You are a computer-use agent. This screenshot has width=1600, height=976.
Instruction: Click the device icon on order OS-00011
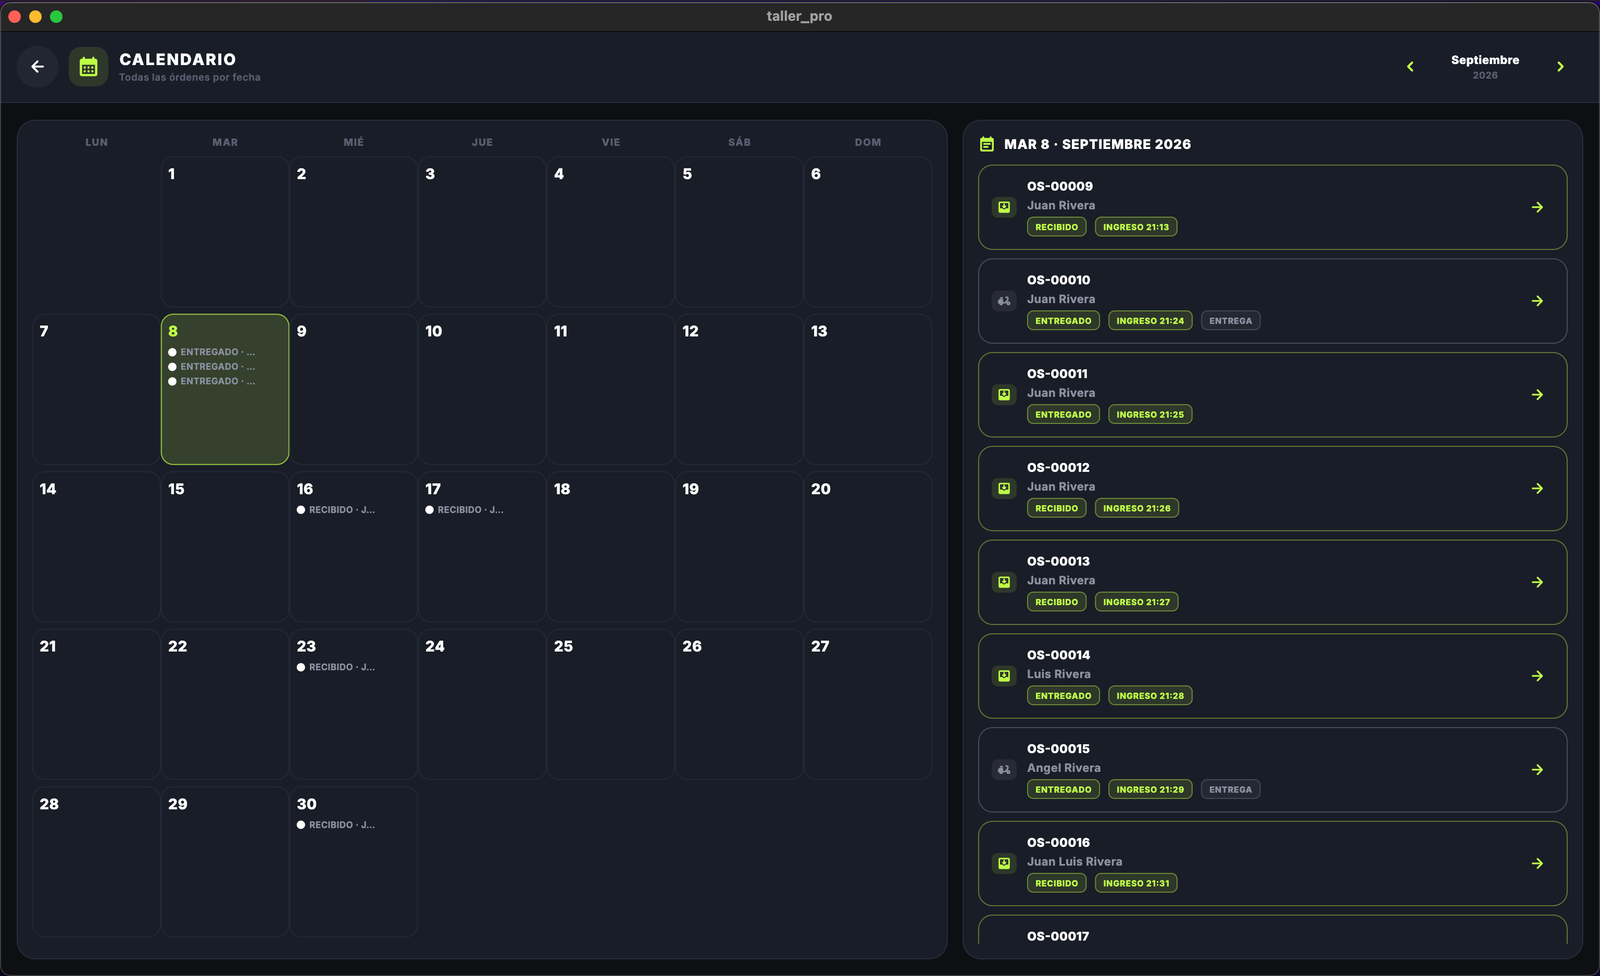coord(1004,395)
